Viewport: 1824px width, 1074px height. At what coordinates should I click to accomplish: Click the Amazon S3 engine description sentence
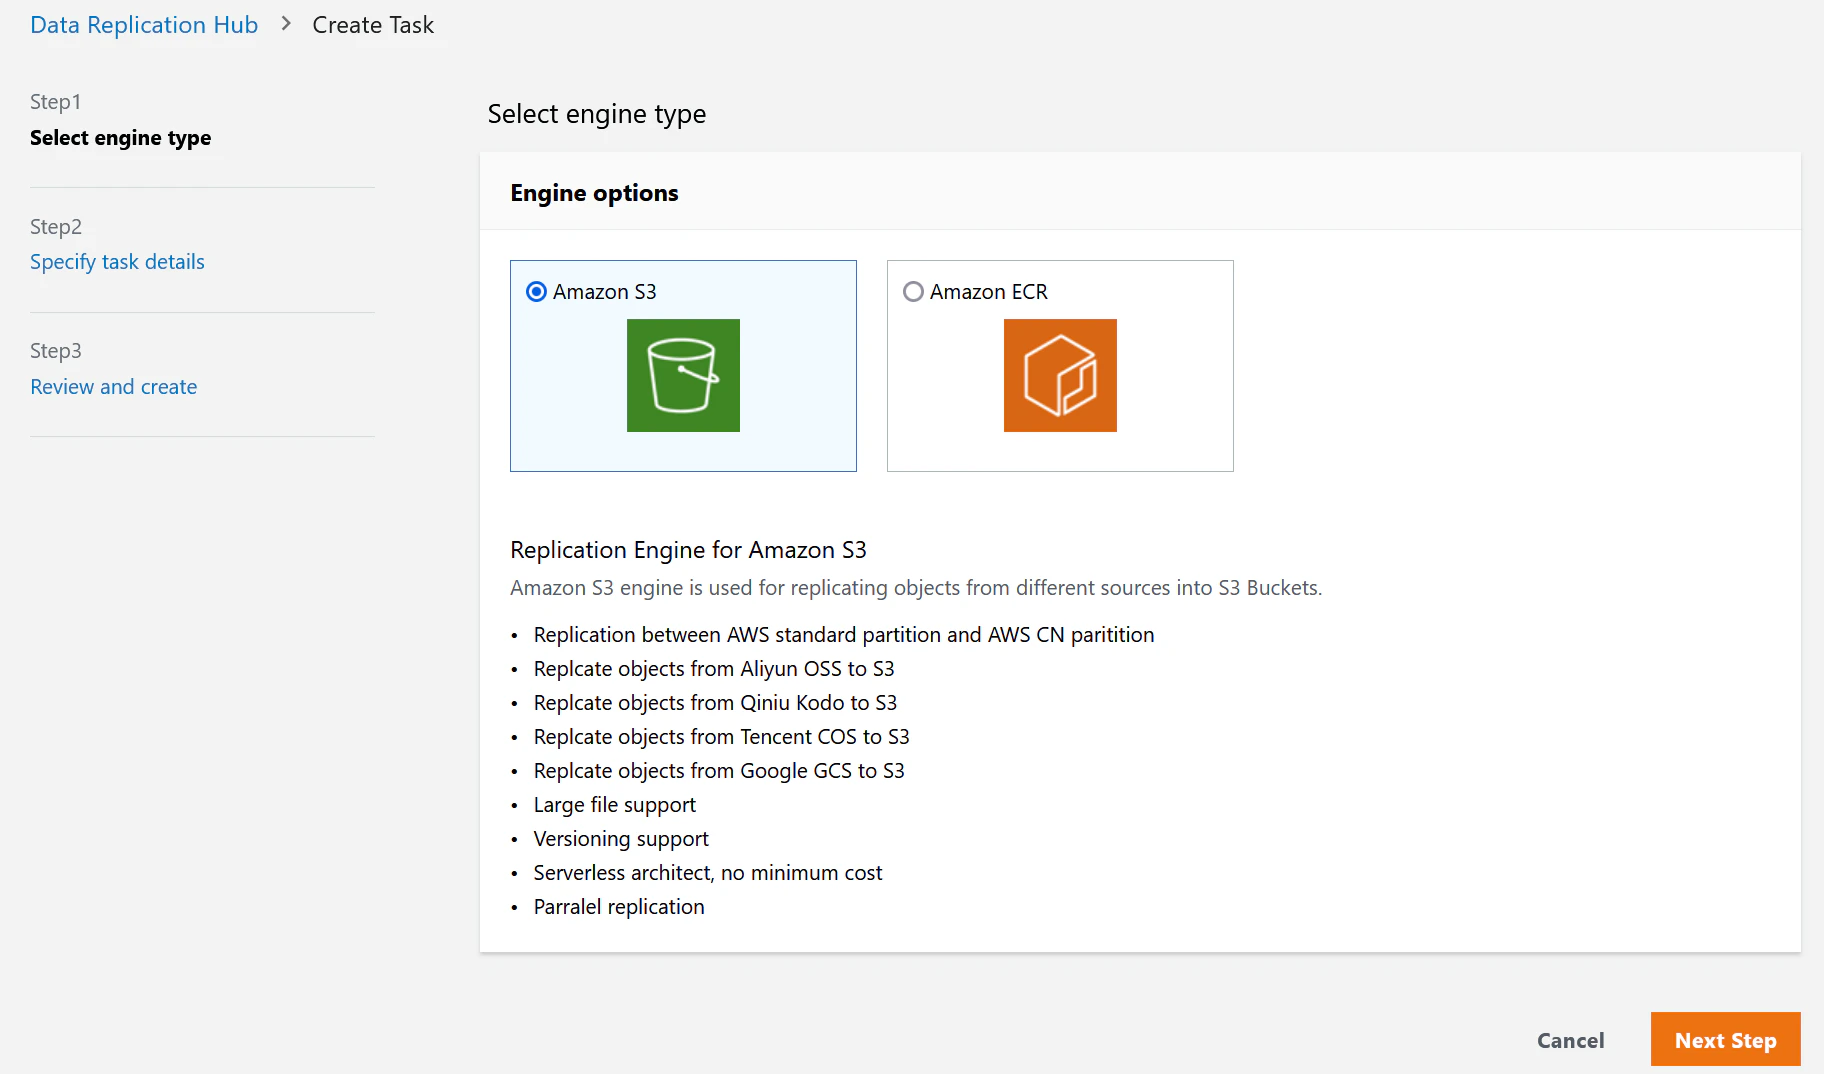[916, 588]
